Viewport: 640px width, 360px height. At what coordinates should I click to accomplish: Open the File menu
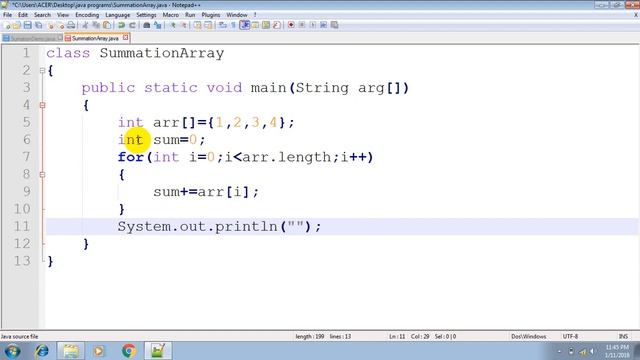[7, 15]
